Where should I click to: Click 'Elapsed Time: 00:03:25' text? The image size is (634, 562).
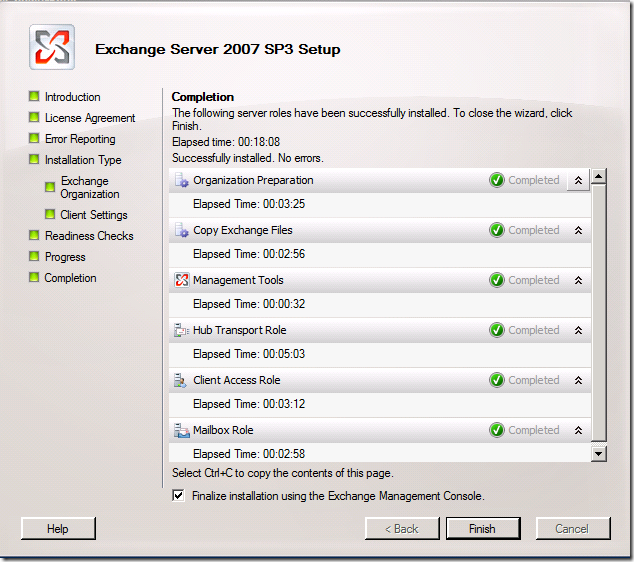(249, 204)
